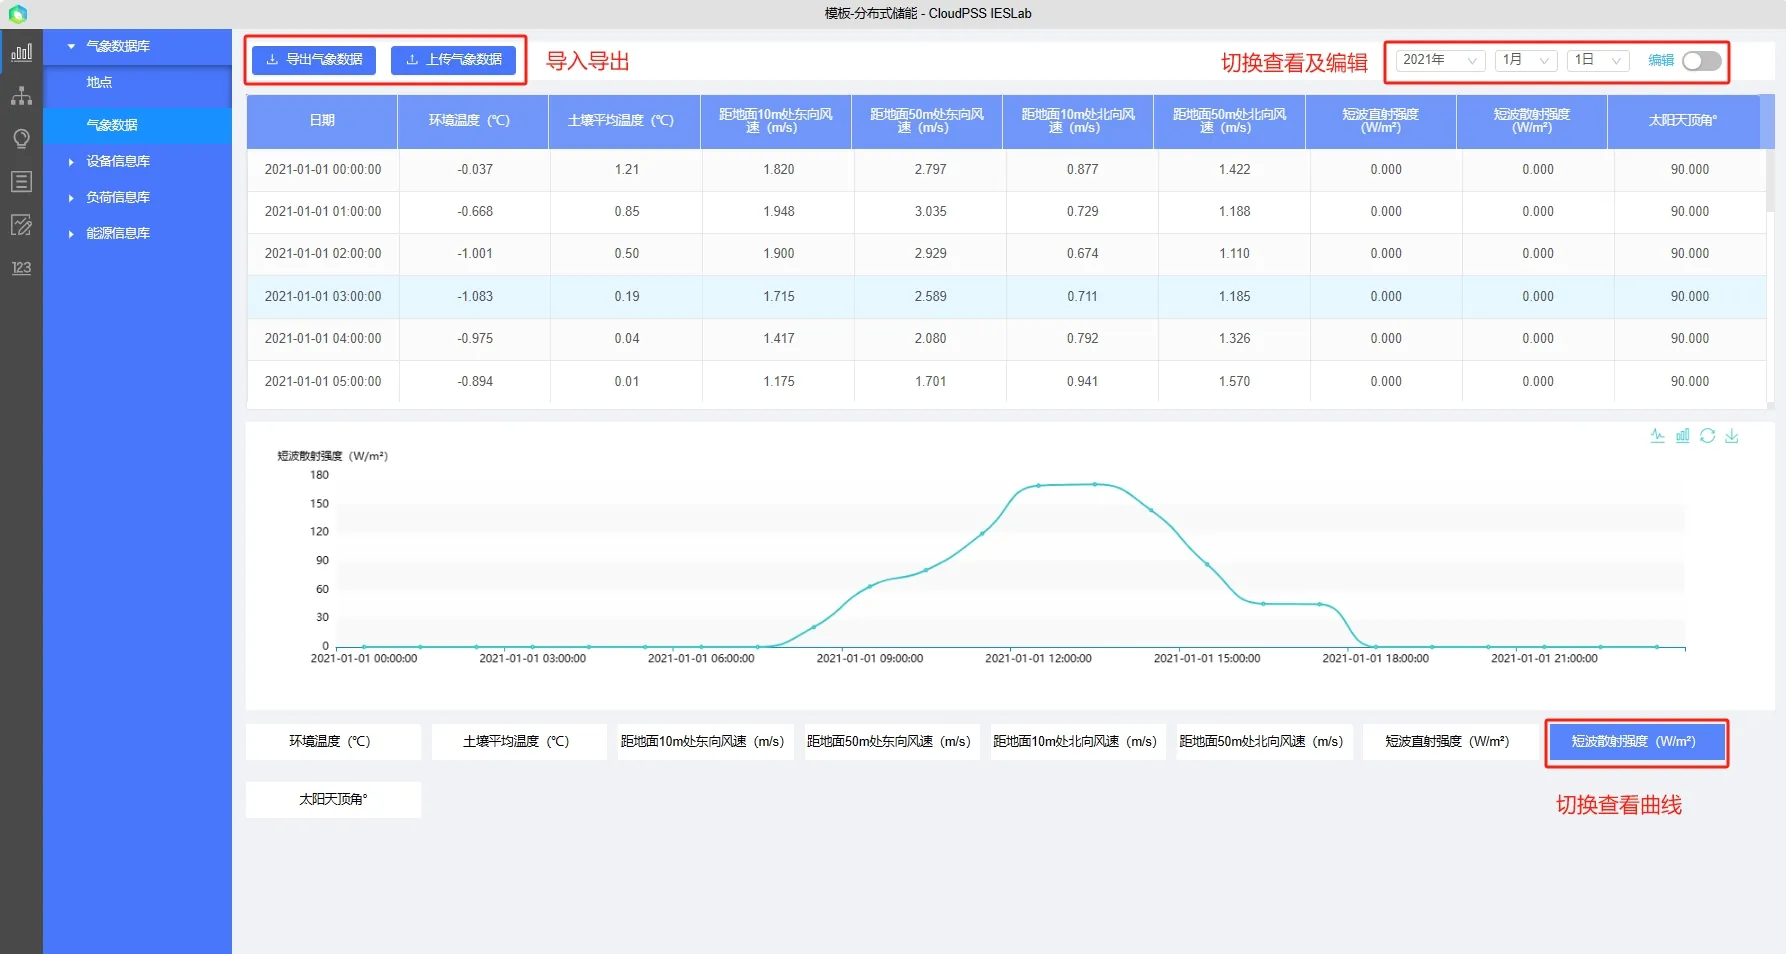The image size is (1786, 954).
Task: Click wind speed cell 1.570
Action: point(1234,382)
